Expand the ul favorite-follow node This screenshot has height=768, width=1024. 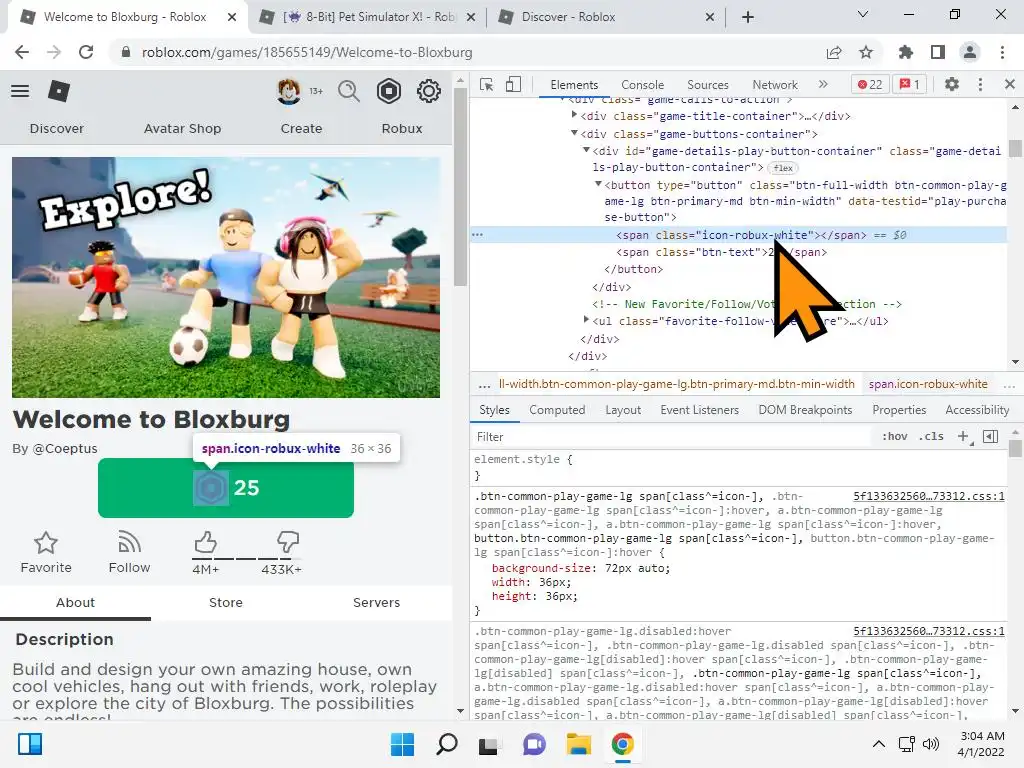[x=586, y=319]
